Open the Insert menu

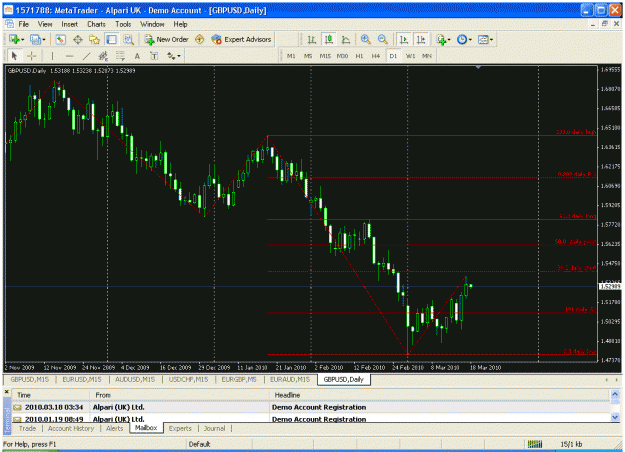(x=69, y=24)
